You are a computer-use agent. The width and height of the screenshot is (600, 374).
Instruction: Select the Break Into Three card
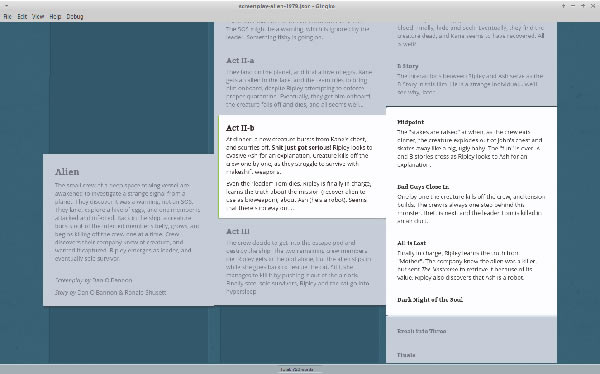click(x=471, y=331)
